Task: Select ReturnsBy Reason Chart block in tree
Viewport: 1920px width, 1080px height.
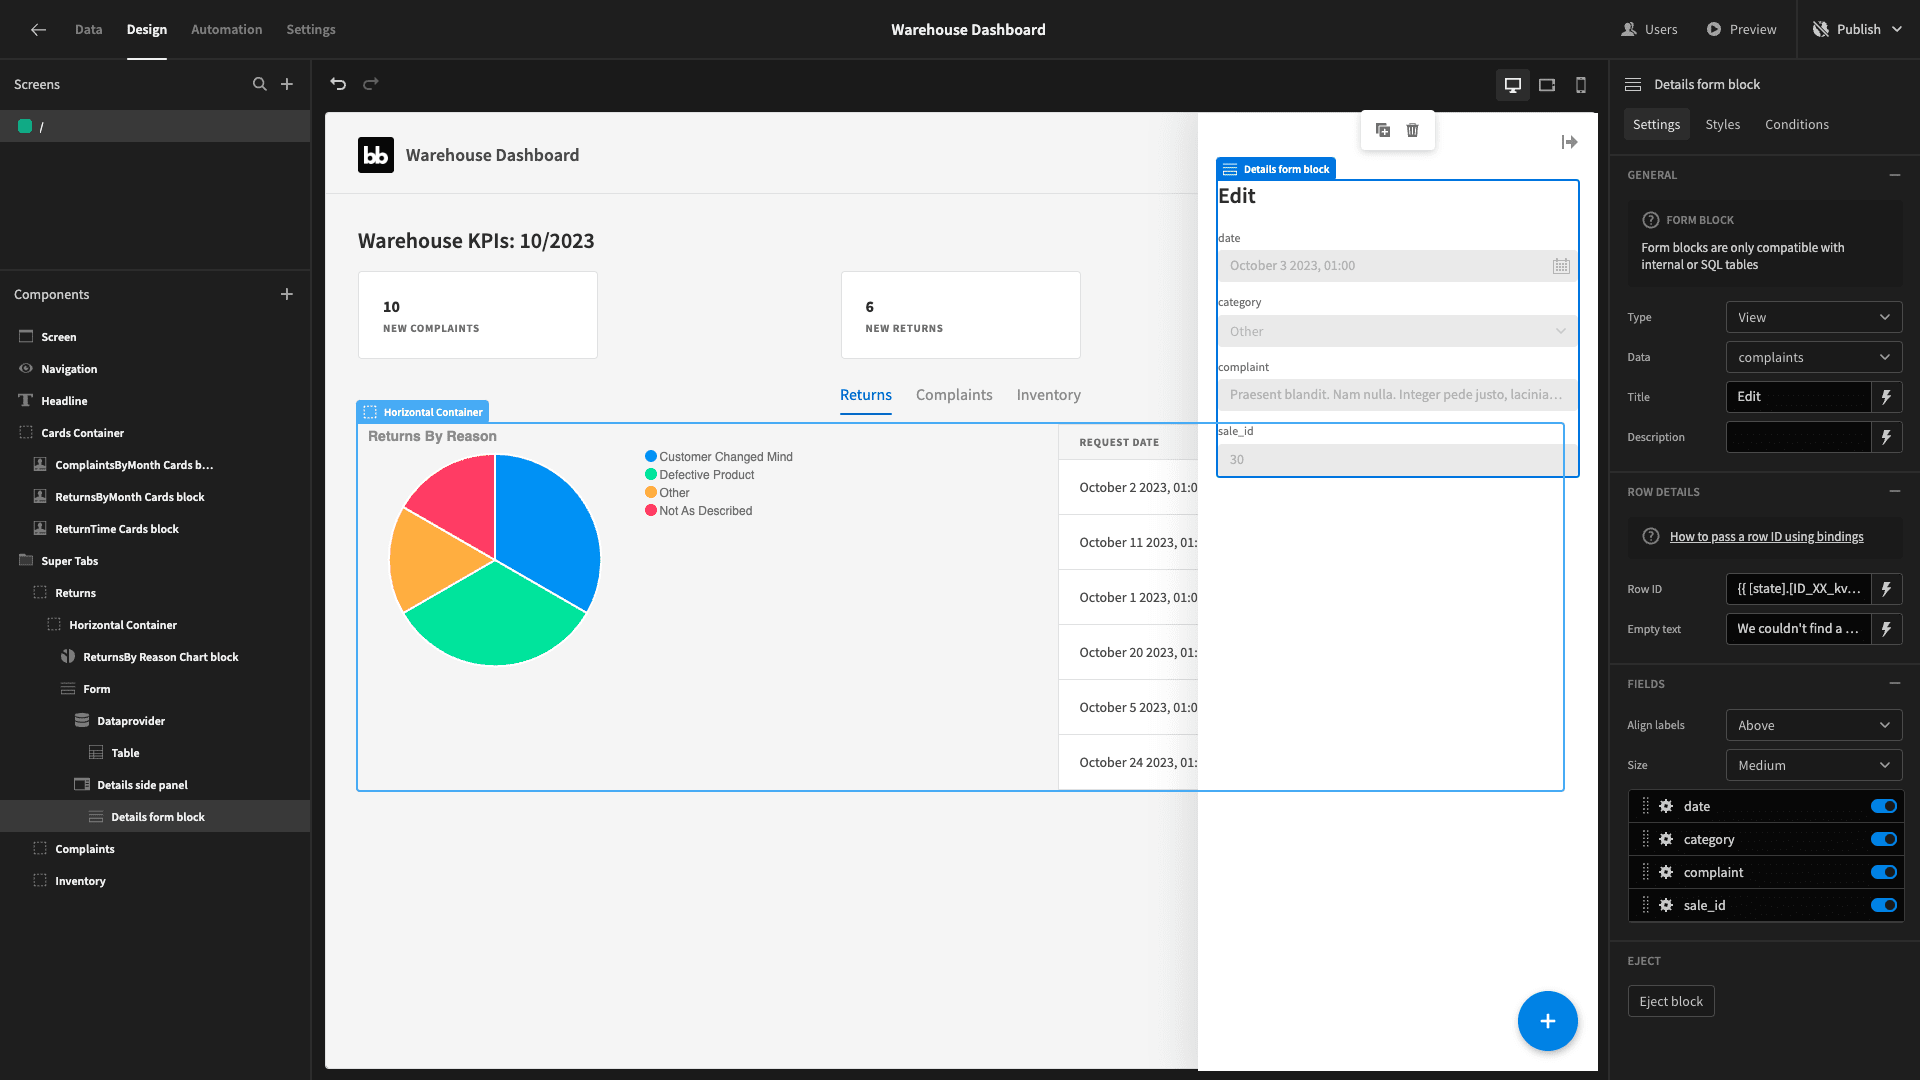Action: (x=160, y=657)
